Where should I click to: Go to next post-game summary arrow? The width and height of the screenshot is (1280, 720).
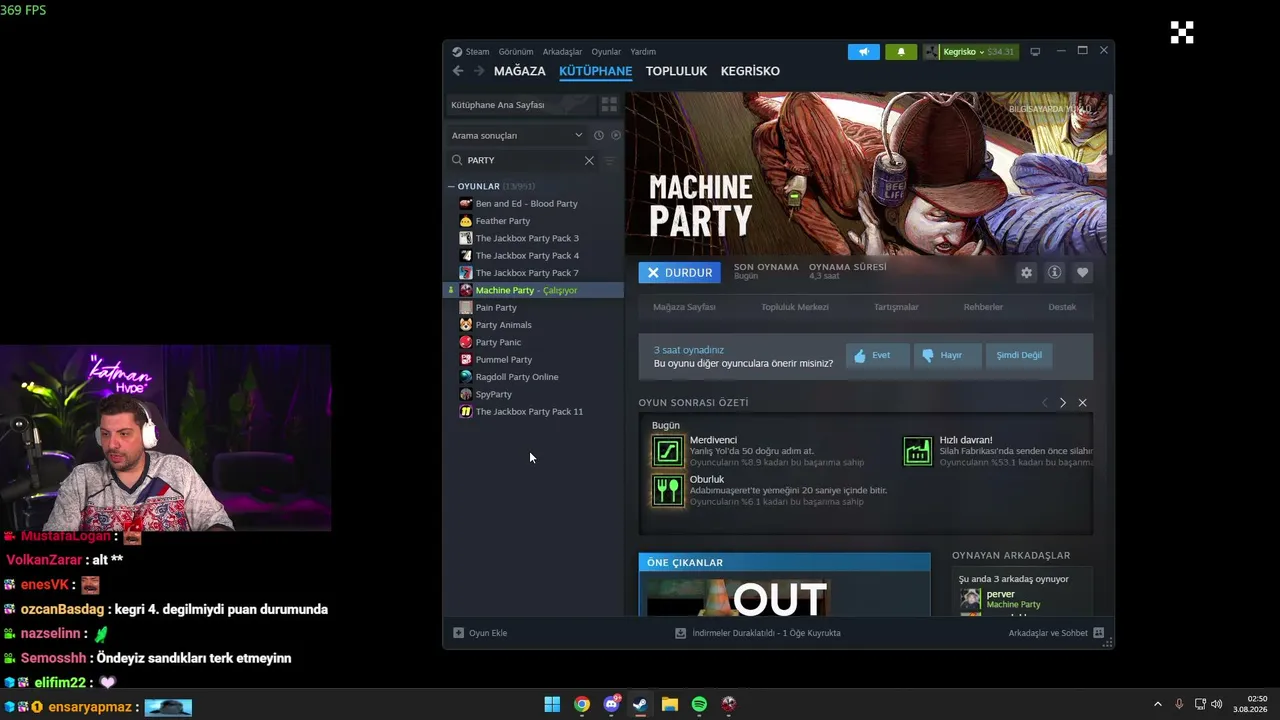click(1063, 403)
